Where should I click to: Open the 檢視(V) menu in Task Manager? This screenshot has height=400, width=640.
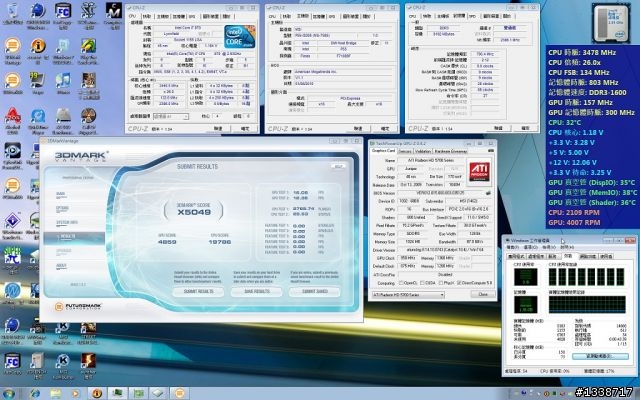click(x=549, y=248)
